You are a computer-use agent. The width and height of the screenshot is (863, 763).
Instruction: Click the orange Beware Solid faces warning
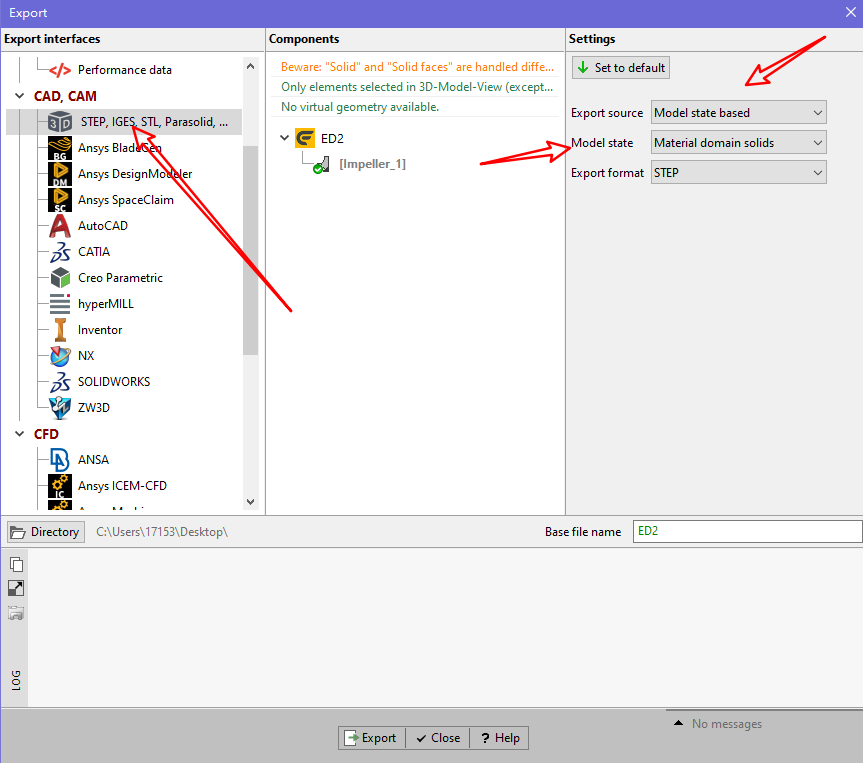tap(417, 67)
